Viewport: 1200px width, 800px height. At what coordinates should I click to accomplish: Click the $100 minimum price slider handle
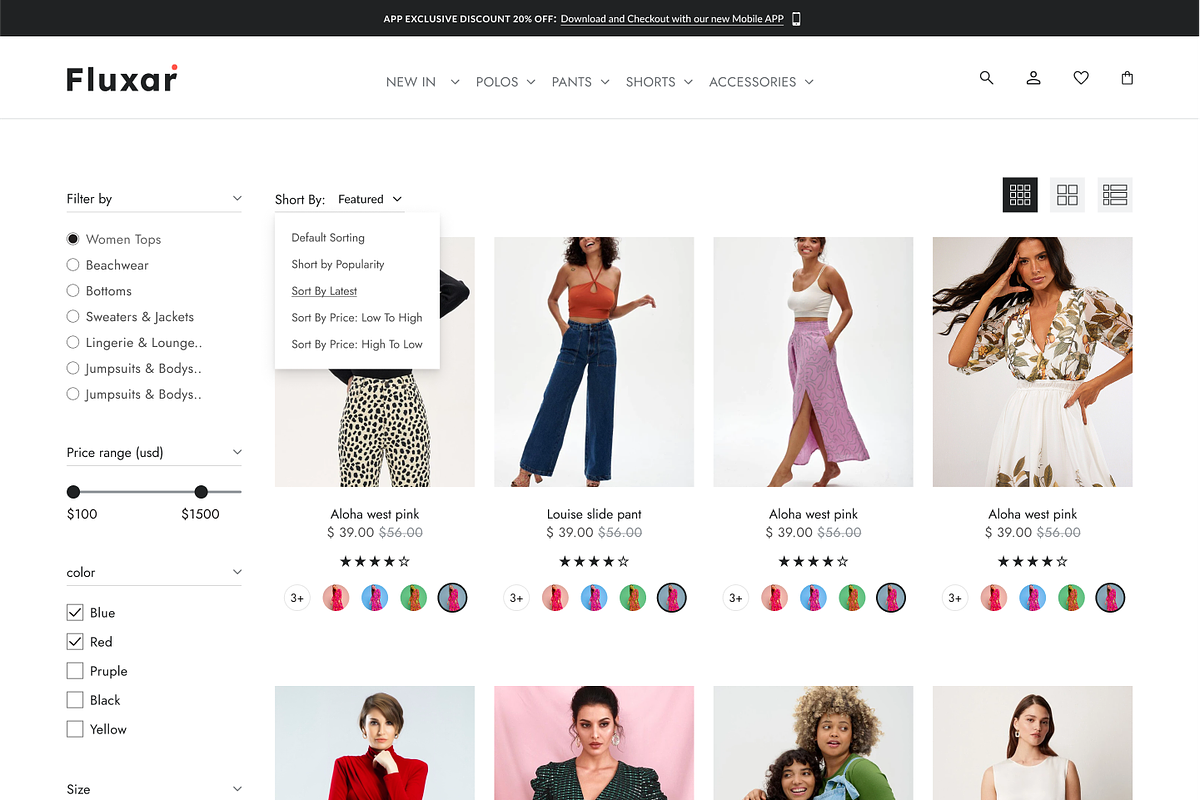(73, 492)
